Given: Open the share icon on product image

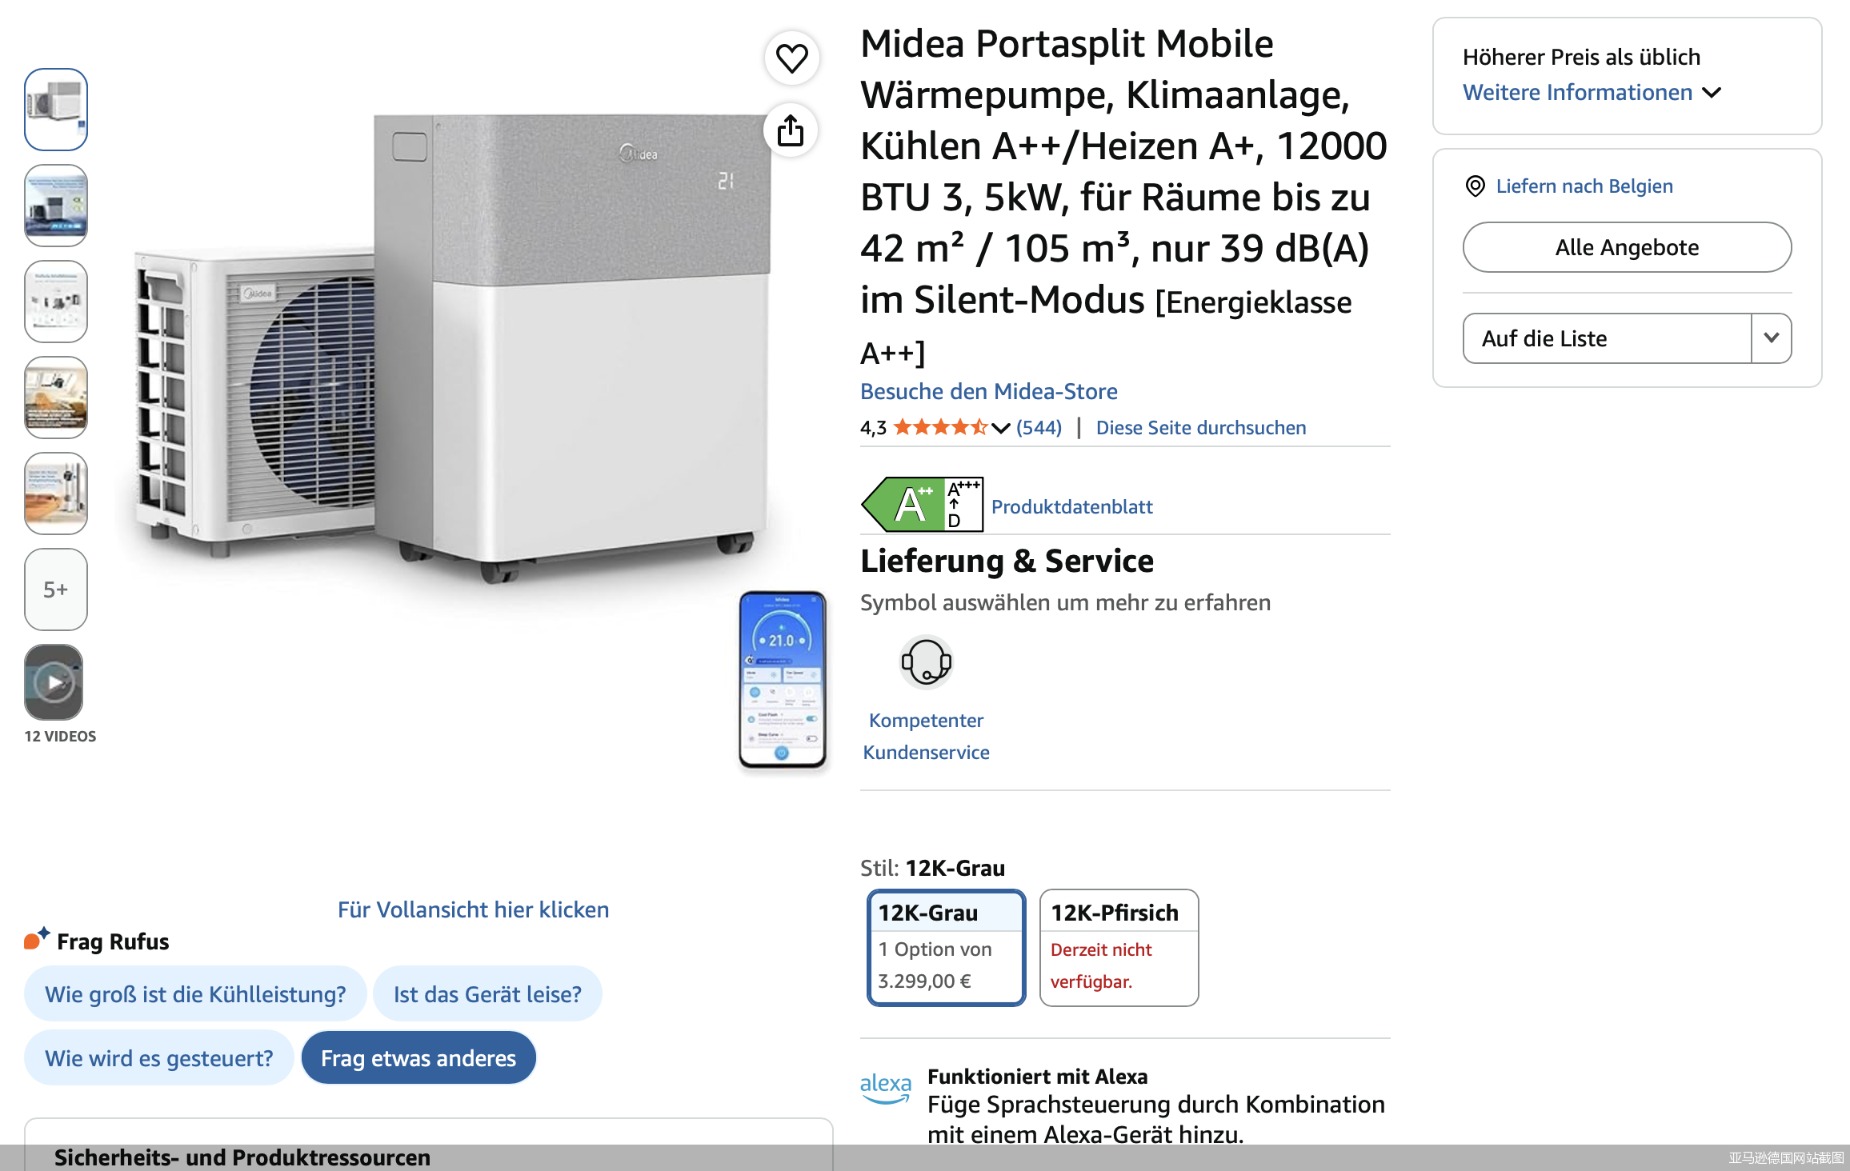Looking at the screenshot, I should pyautogui.click(x=791, y=130).
